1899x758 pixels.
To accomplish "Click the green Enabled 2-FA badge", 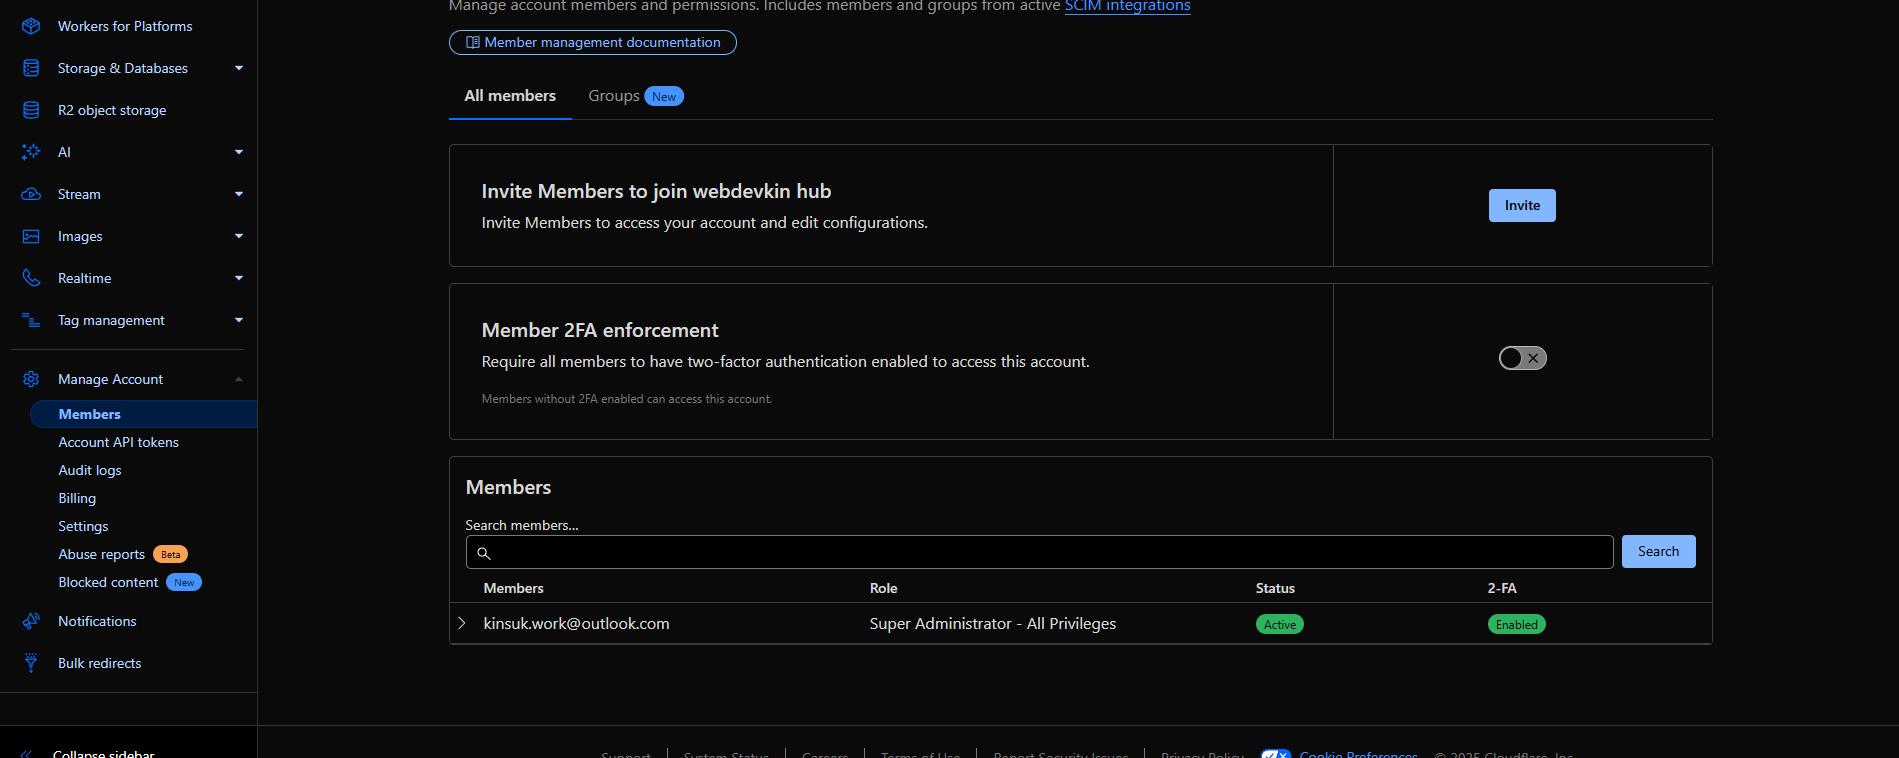I will pos(1517,624).
